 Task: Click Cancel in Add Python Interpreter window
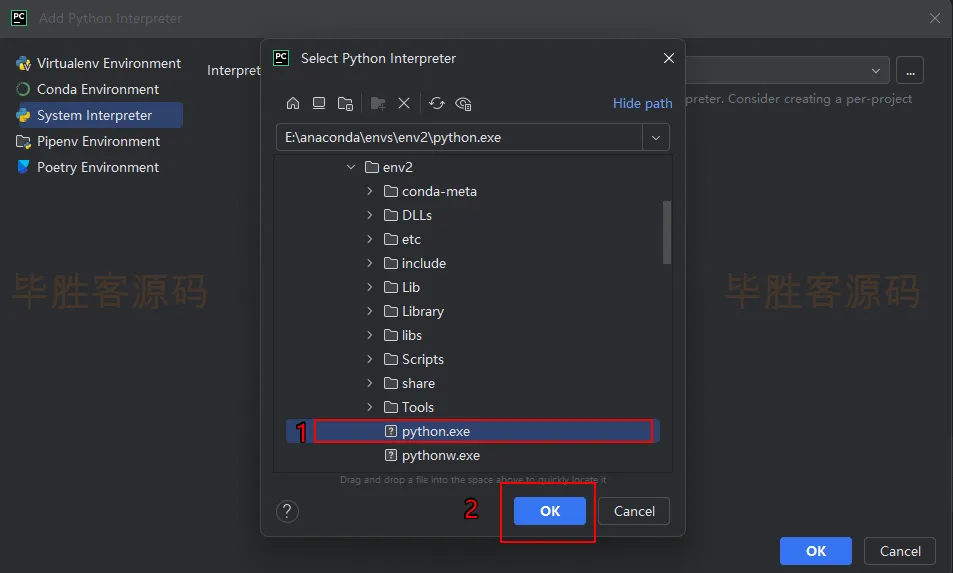click(x=900, y=551)
